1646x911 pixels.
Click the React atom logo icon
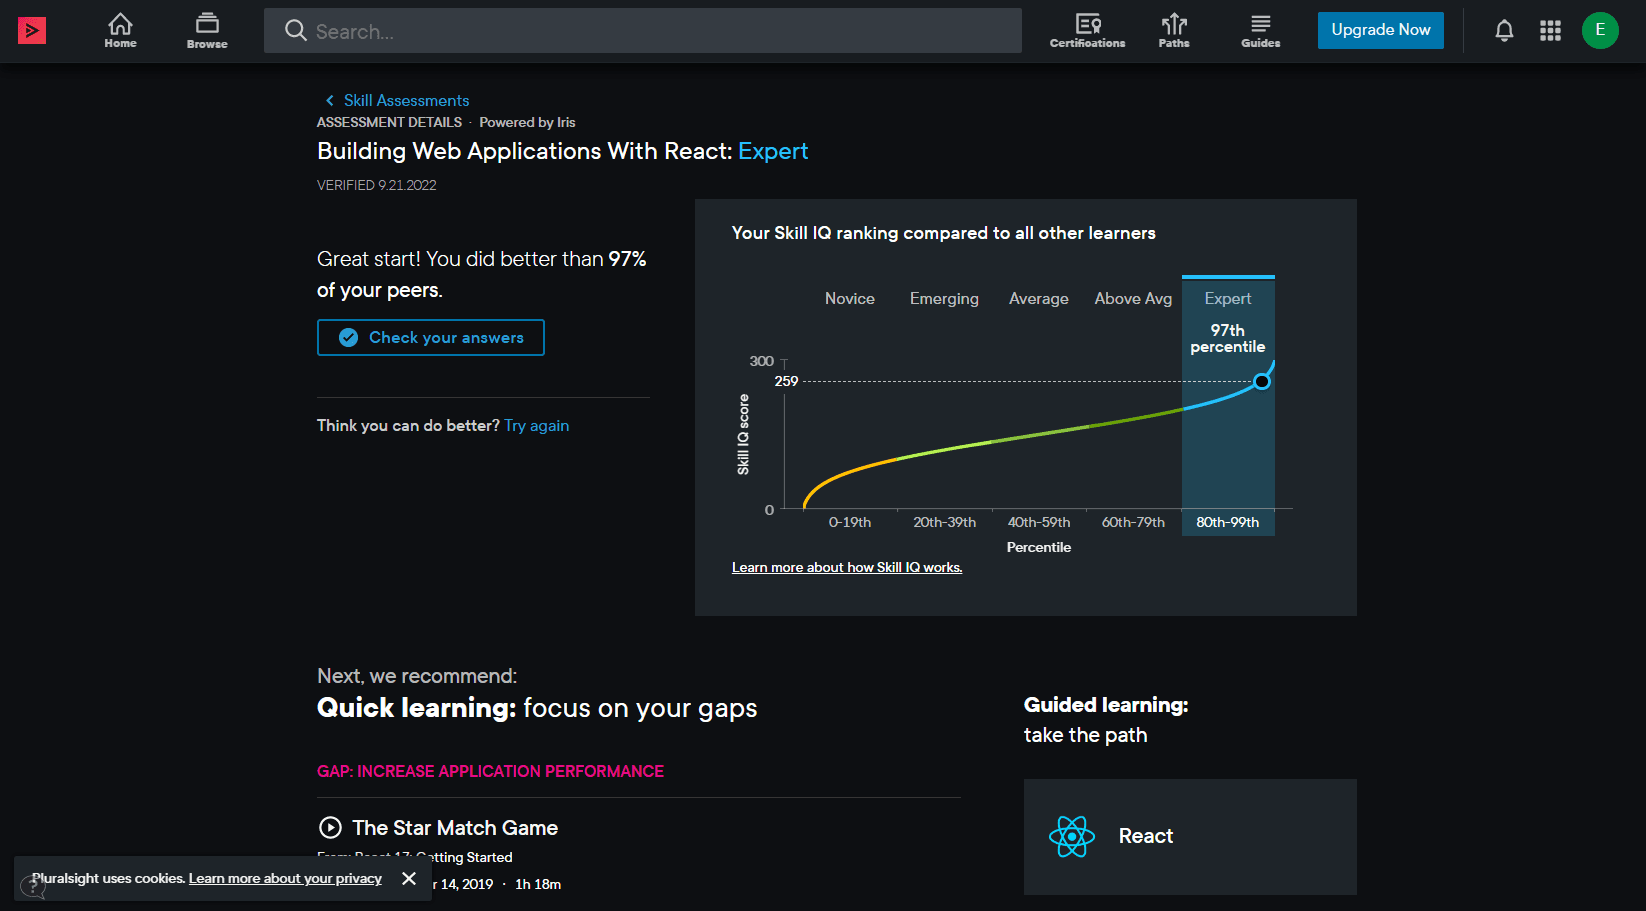[x=1072, y=837]
